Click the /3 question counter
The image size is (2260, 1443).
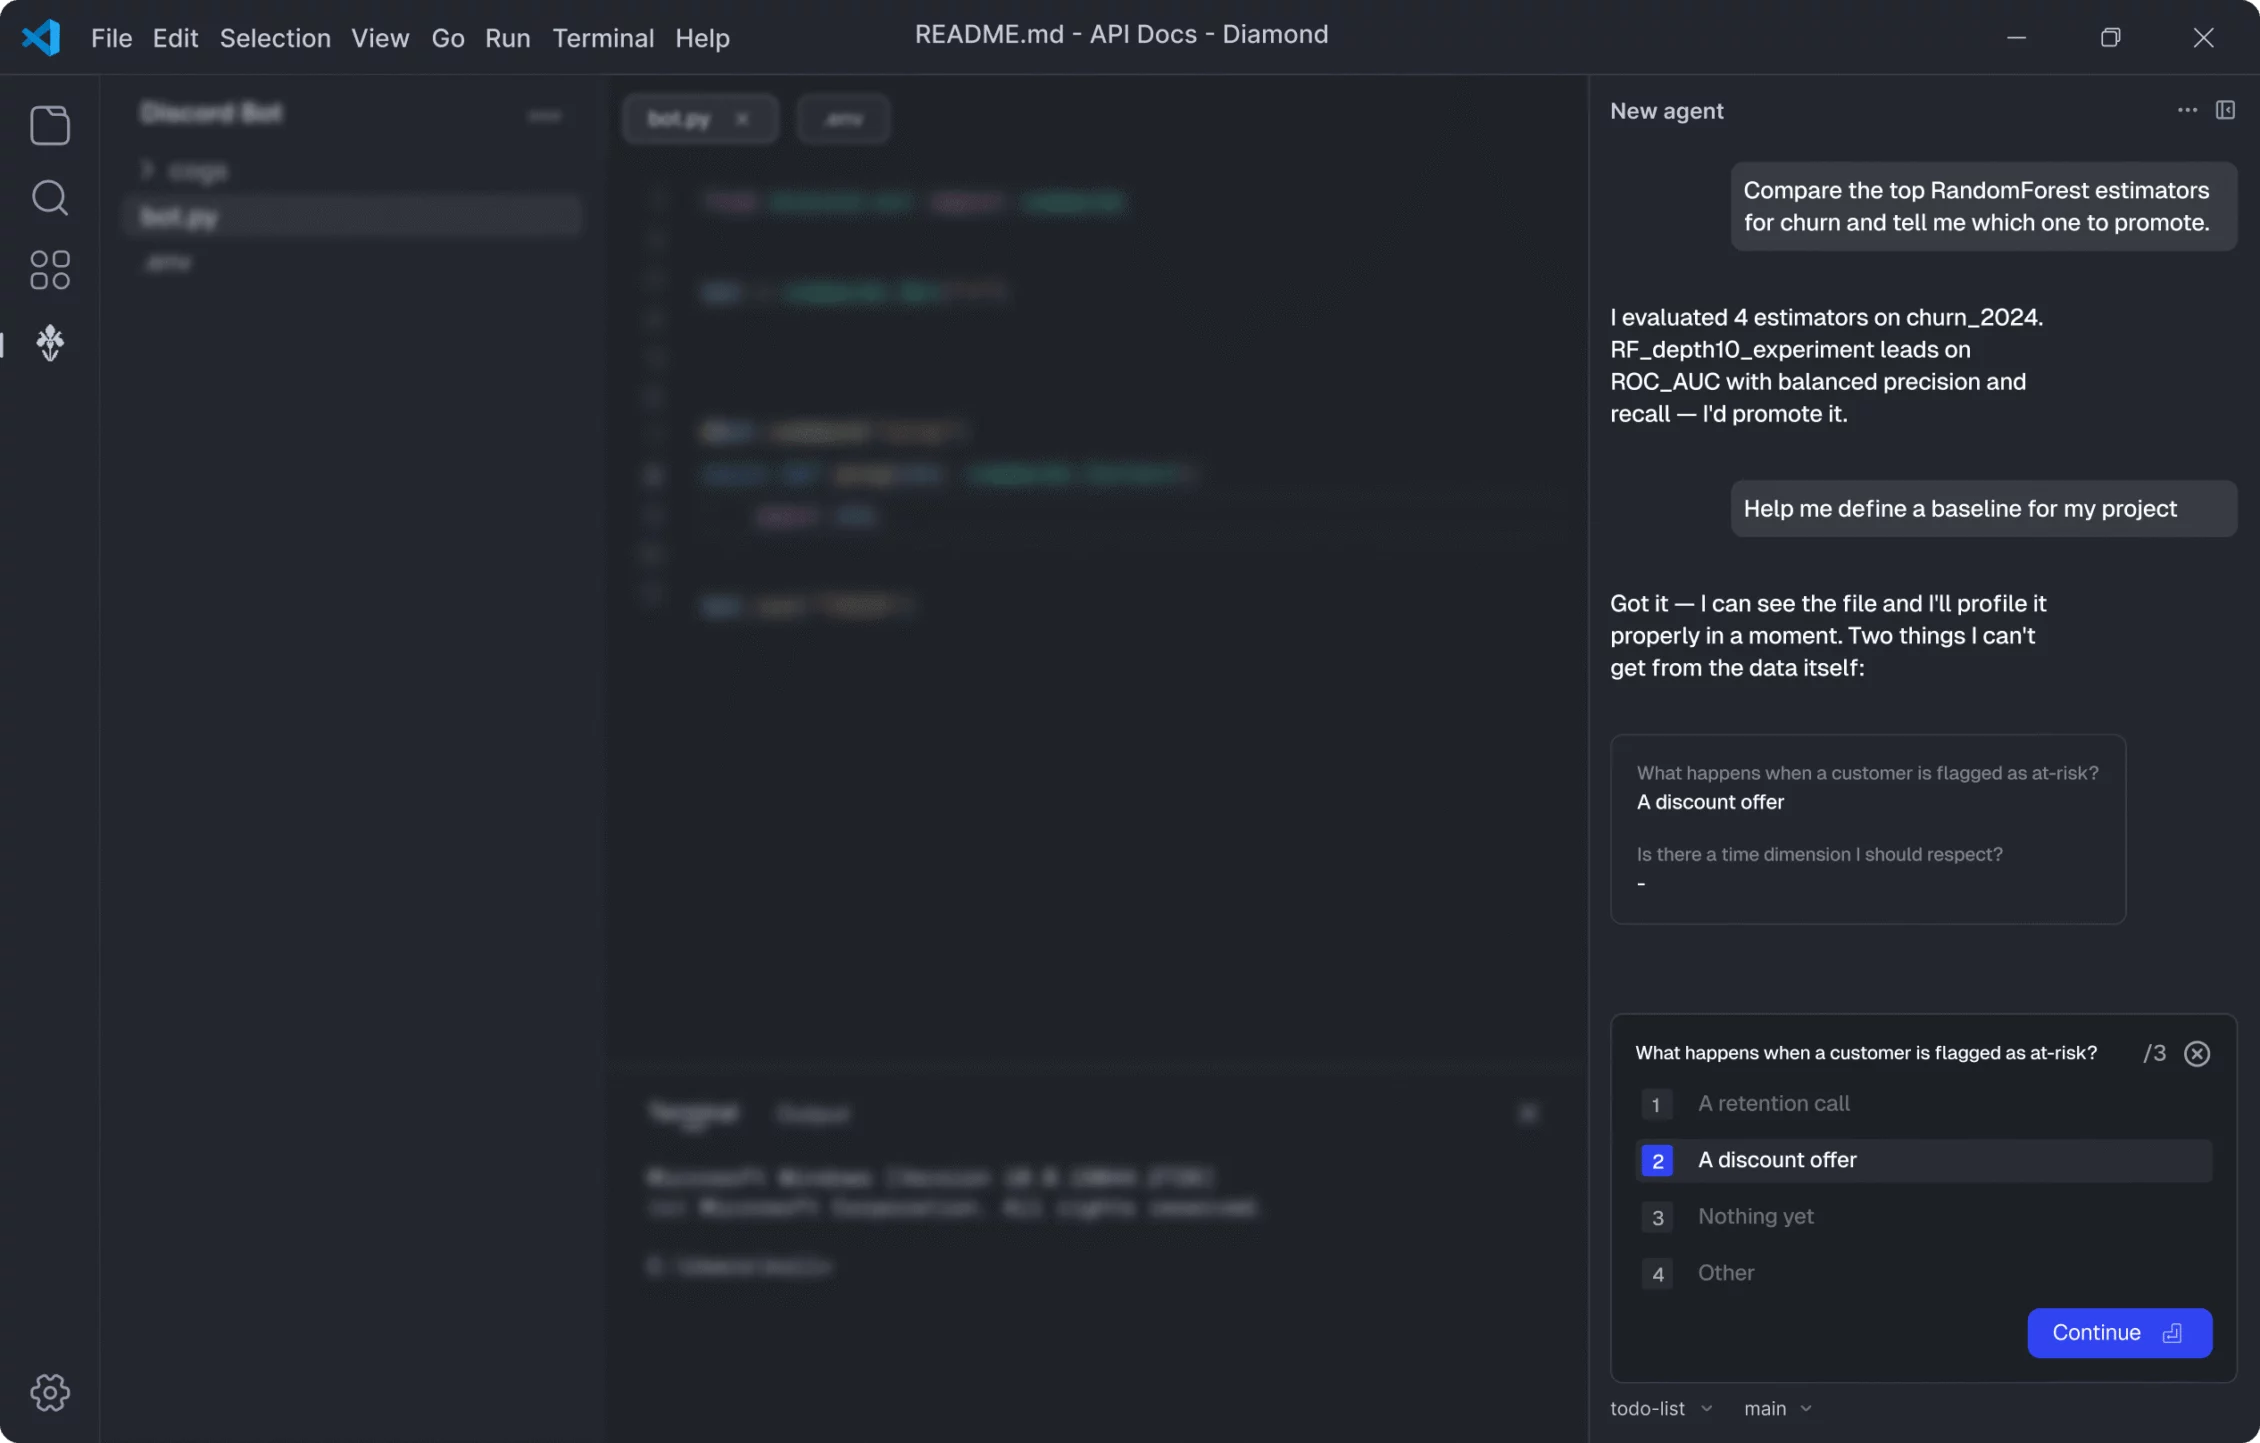pyautogui.click(x=2154, y=1053)
